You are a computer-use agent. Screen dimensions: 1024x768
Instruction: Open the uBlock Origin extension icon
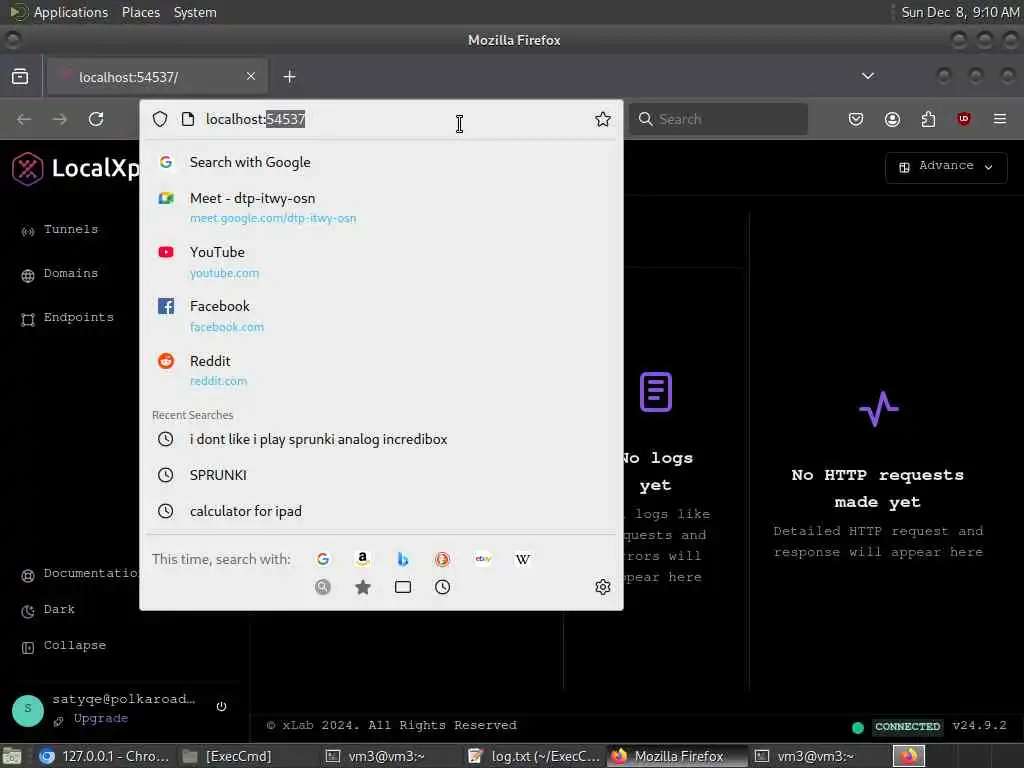[x=964, y=119]
